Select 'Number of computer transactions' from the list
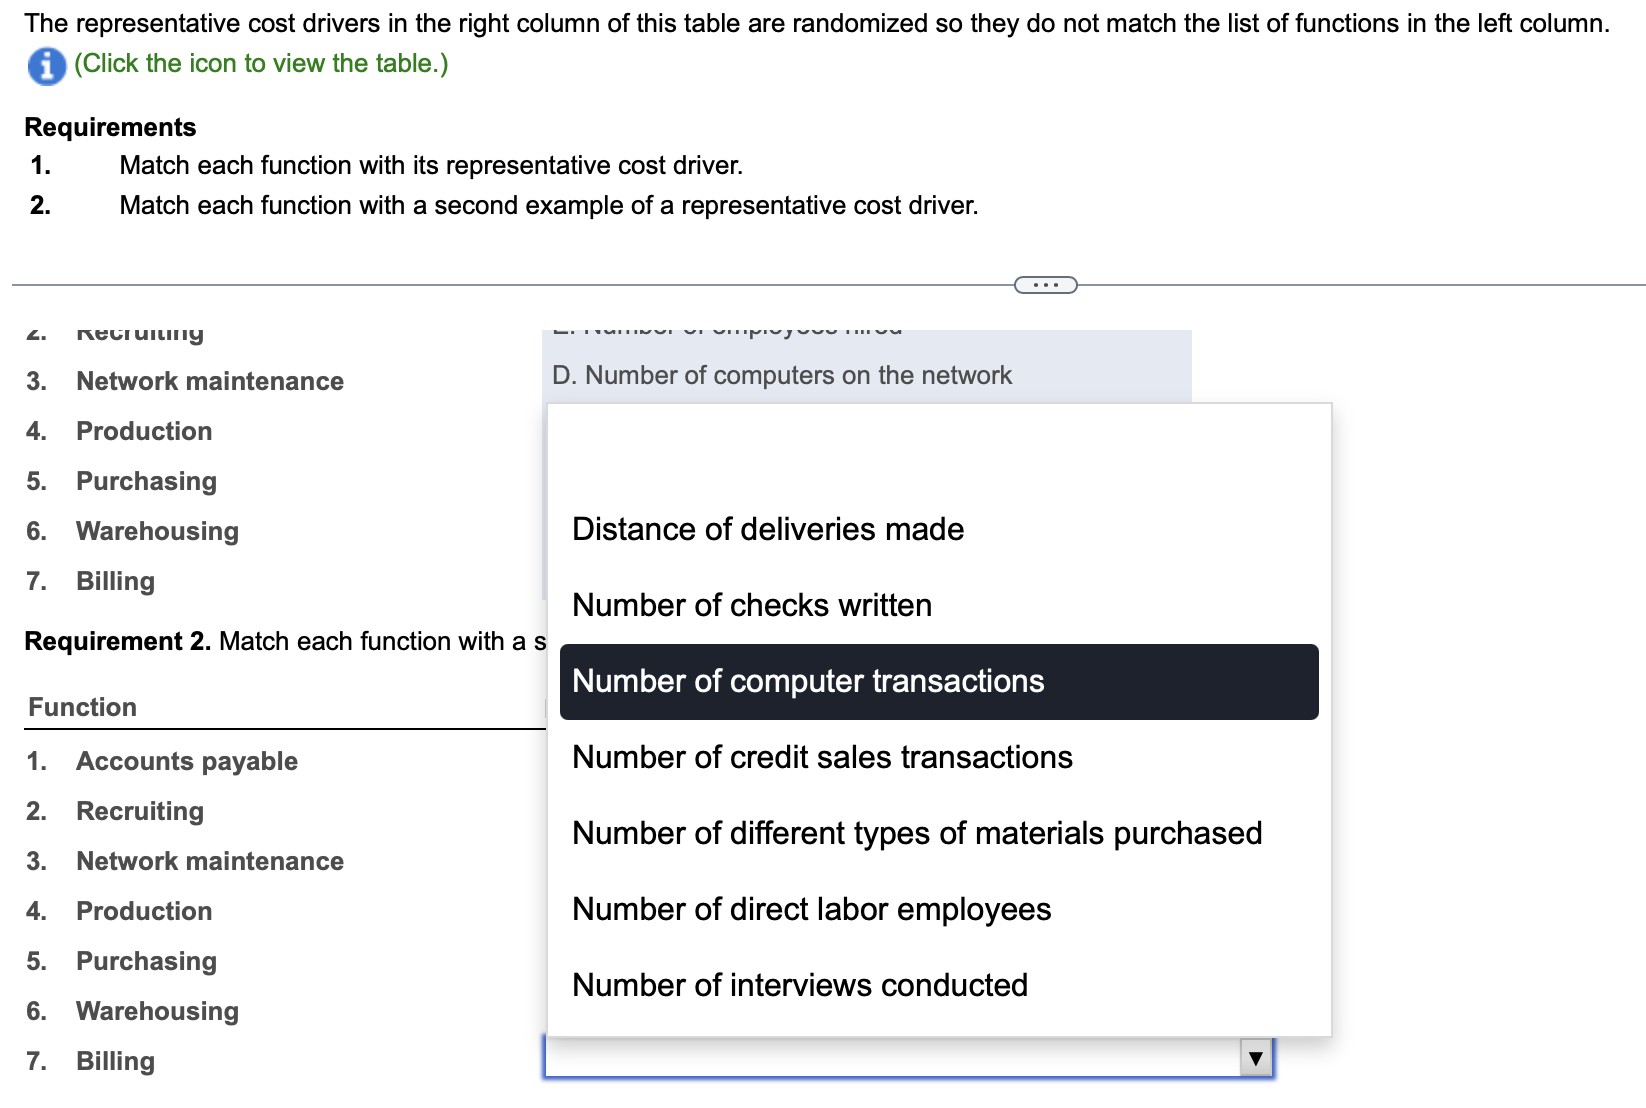The height and width of the screenshot is (1108, 1646). pyautogui.click(x=808, y=681)
